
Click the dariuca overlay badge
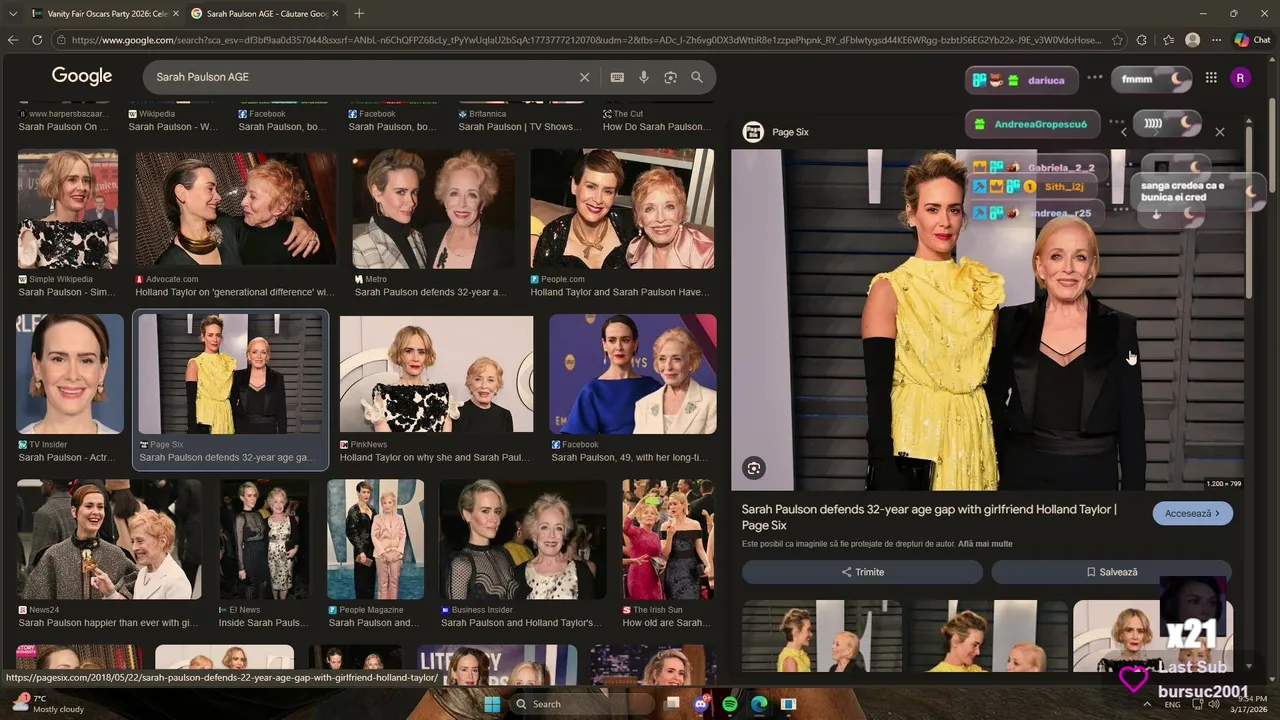click(x=1022, y=80)
